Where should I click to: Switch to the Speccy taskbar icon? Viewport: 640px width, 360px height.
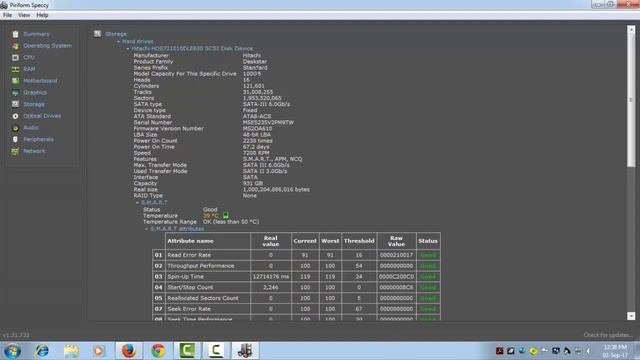[x=245, y=351]
